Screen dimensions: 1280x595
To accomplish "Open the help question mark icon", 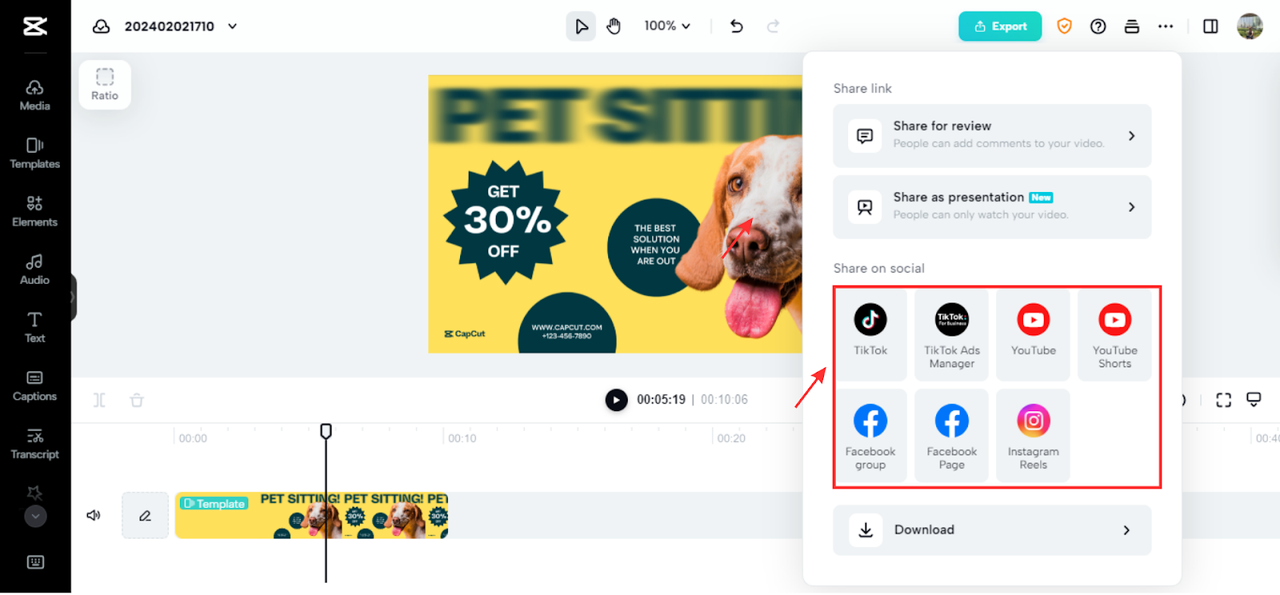I will click(1098, 26).
